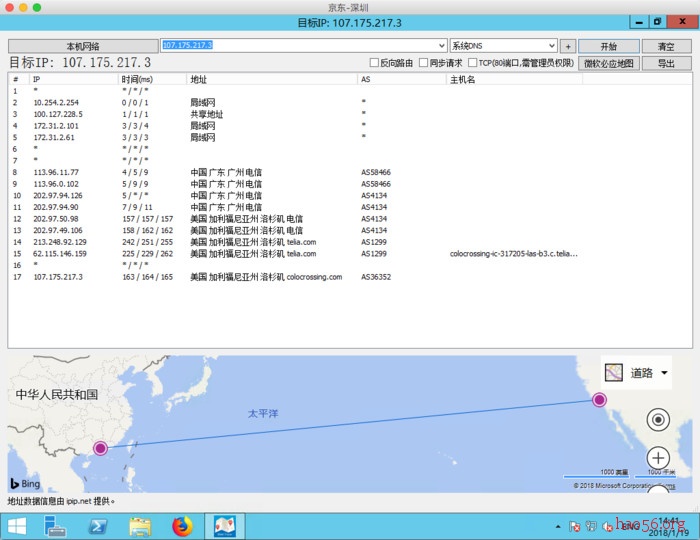Click the Best Trace taskbar icon
The image size is (700, 540).
tap(225, 526)
